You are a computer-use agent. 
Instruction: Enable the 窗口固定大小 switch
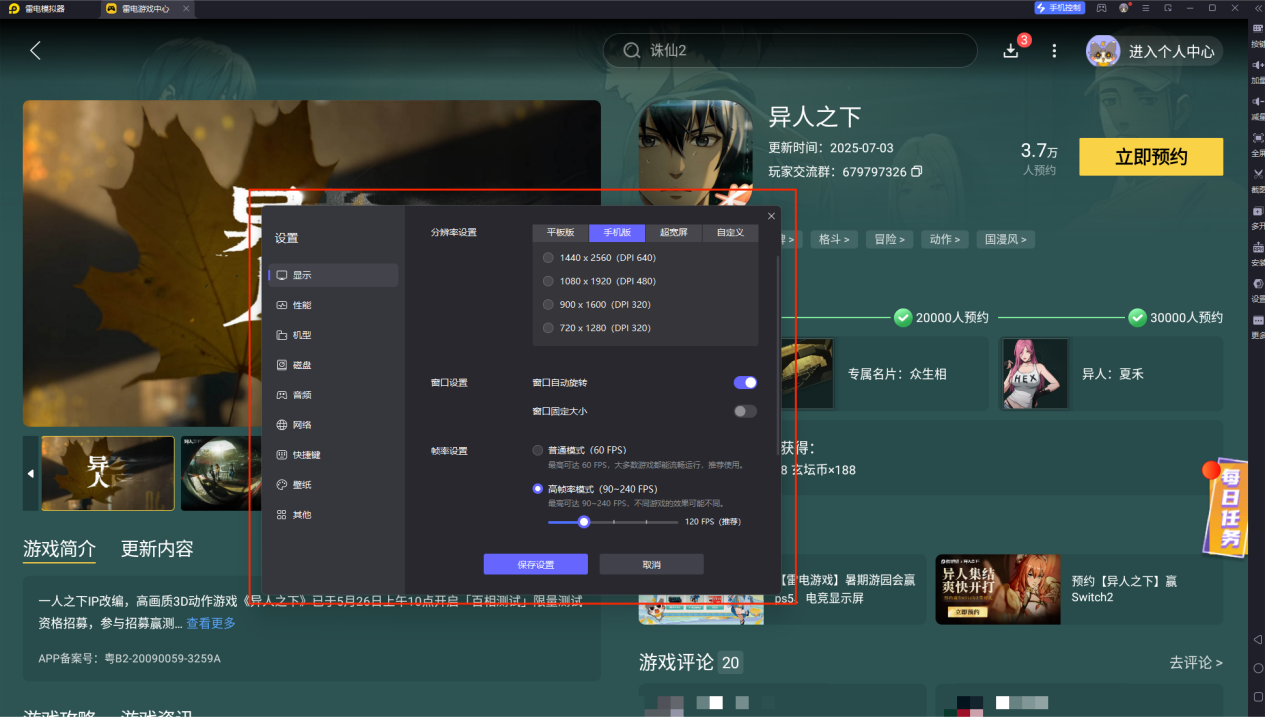[x=745, y=411]
